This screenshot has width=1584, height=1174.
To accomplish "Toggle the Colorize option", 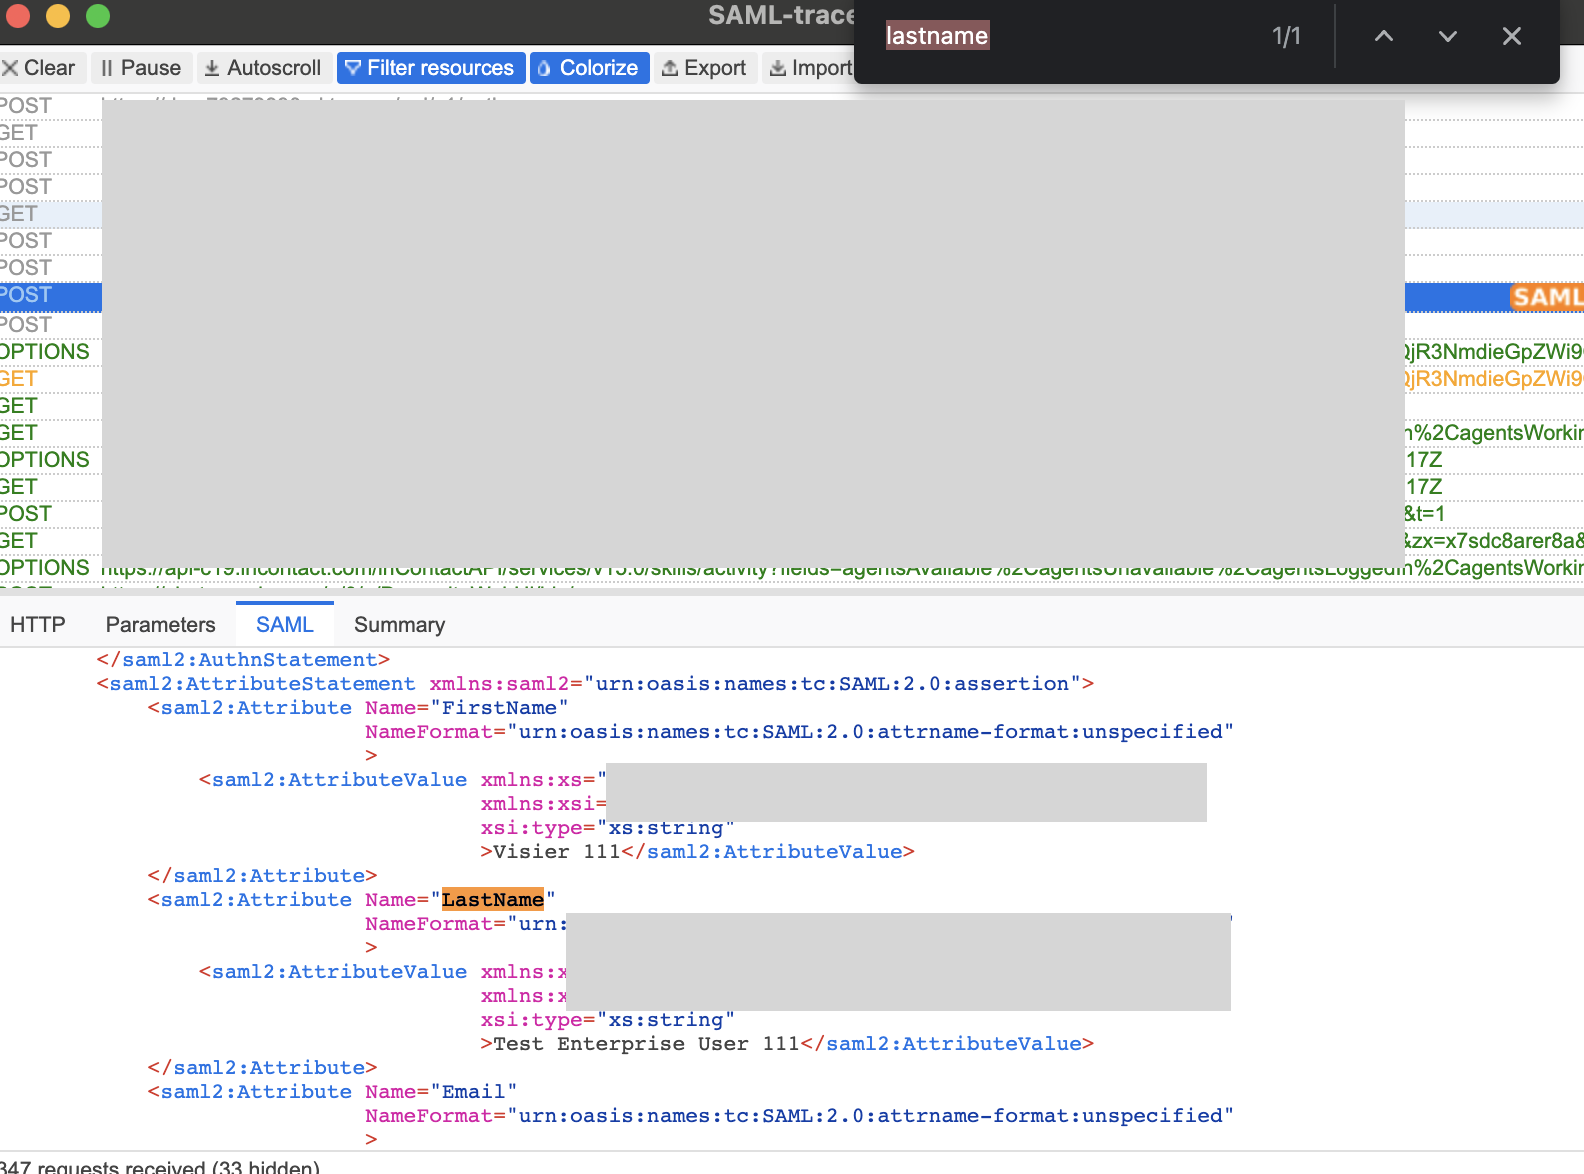I will 589,68.
